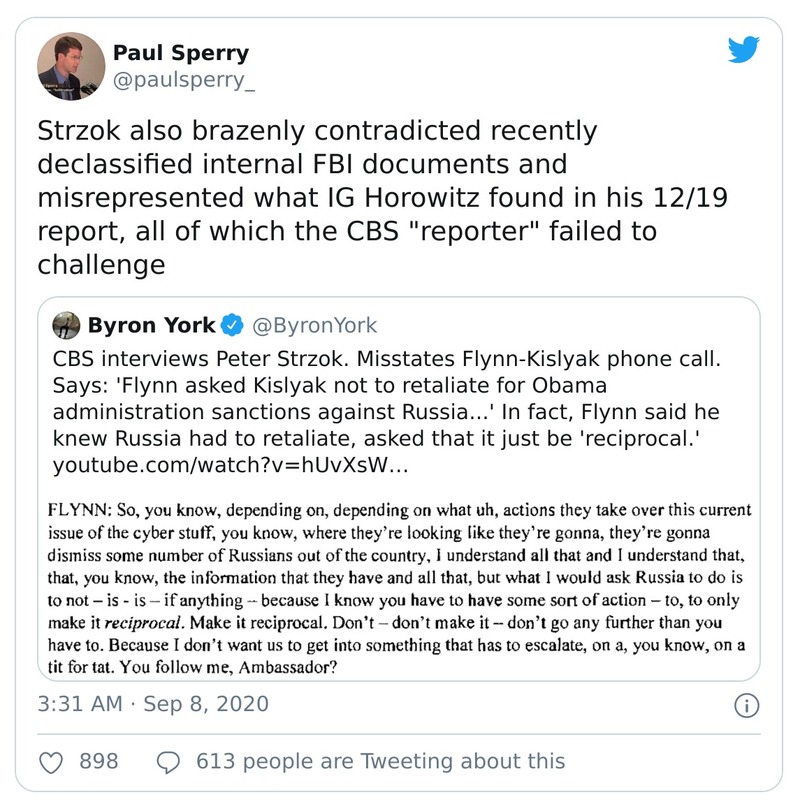Click the 898 likes count
The height and width of the screenshot is (811, 800).
(98, 762)
